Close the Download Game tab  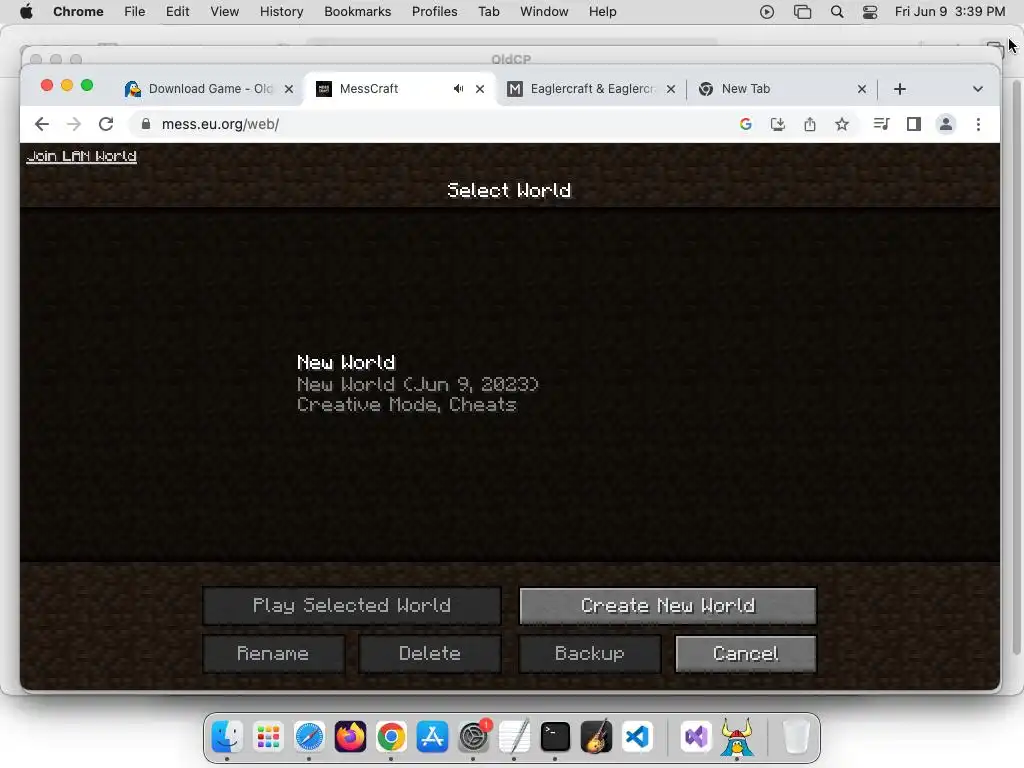coord(289,89)
